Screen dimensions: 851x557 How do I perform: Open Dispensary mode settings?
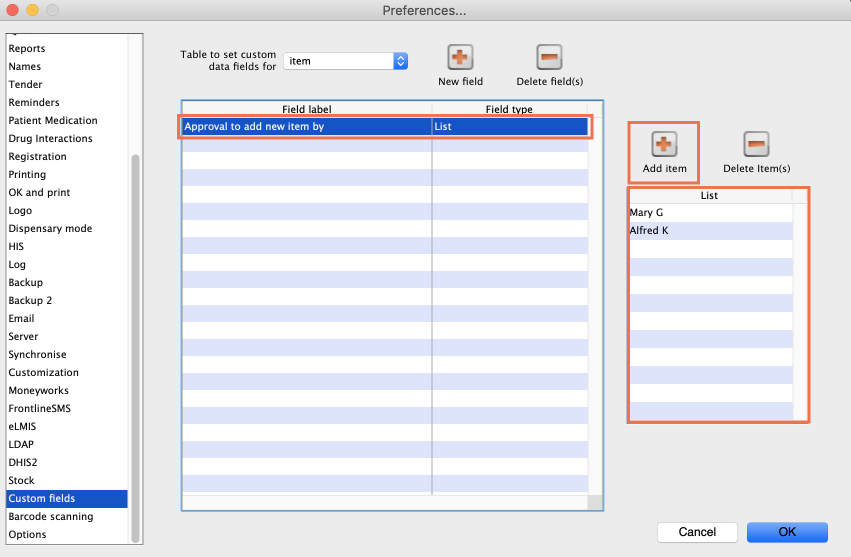(50, 228)
